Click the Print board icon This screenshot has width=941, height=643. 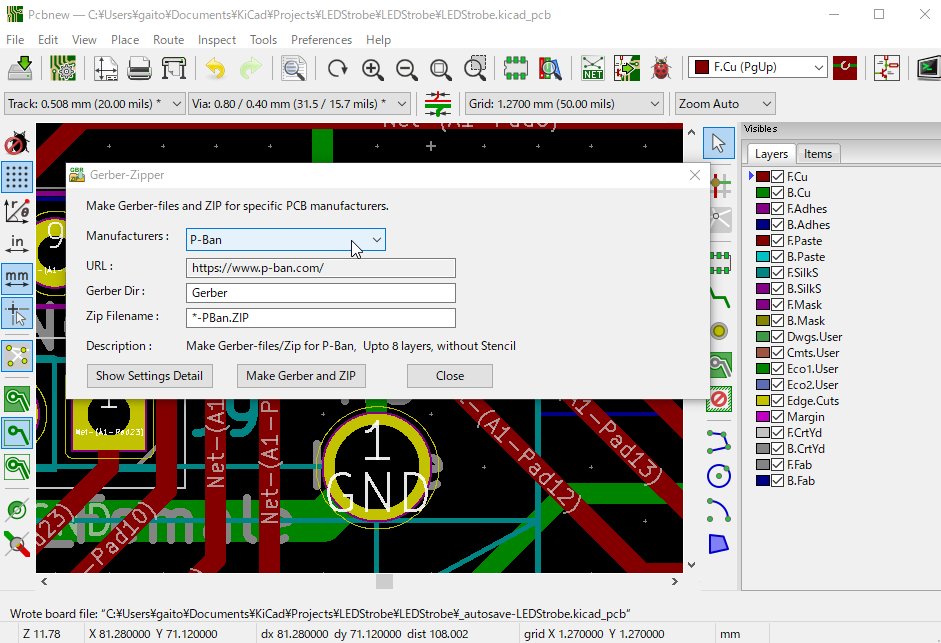coord(139,68)
